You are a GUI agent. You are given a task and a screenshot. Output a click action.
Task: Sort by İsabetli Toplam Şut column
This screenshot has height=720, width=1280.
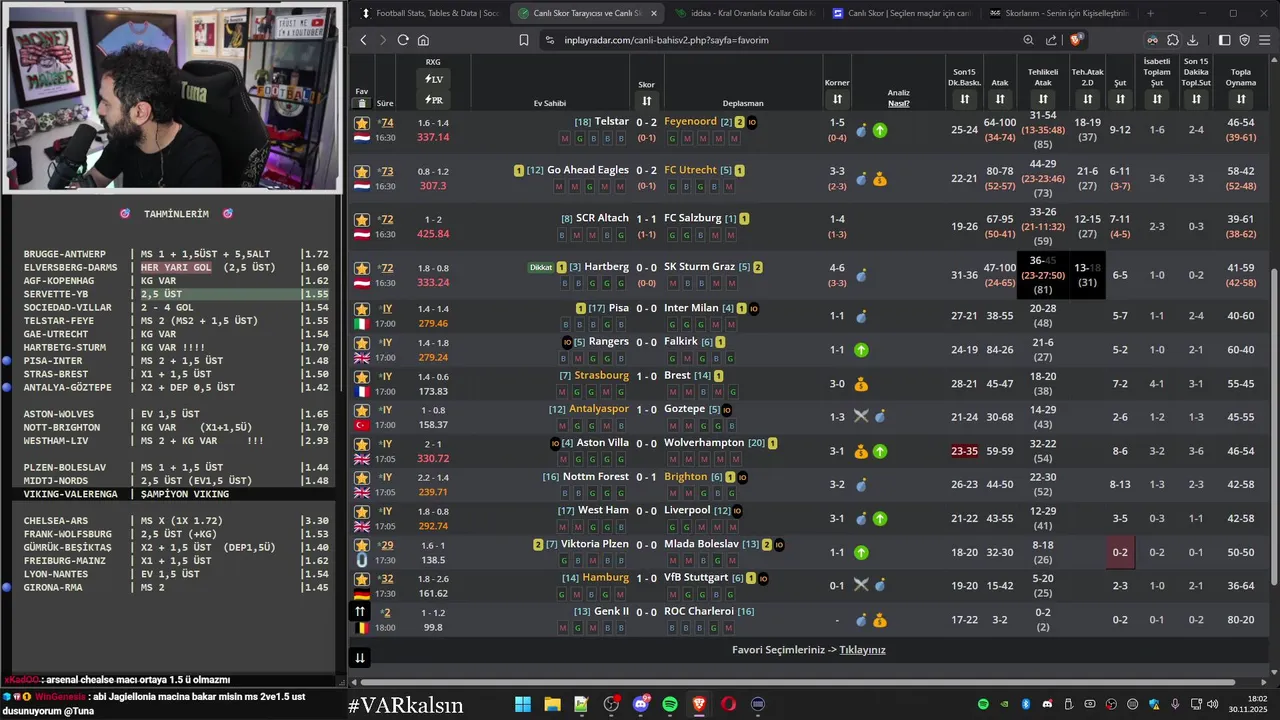(x=1157, y=99)
